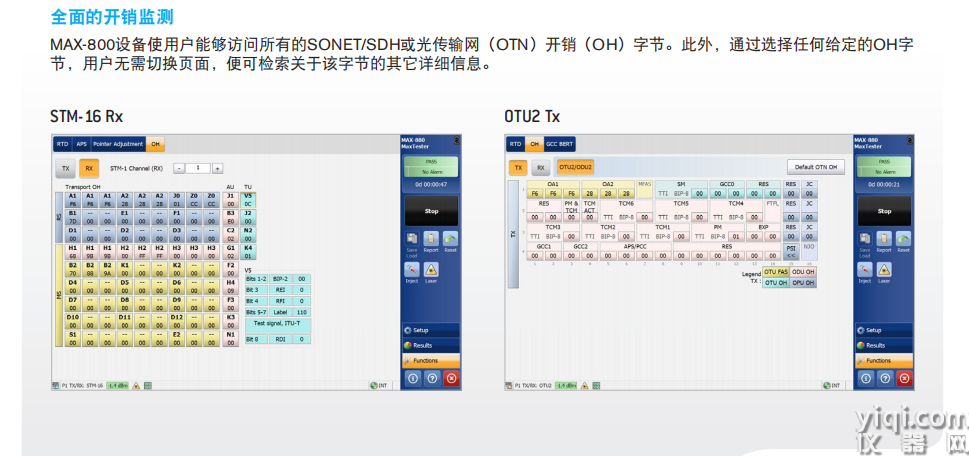This screenshot has height=456, width=969.
Task: Toggle the TX button in STM-16 Rx panel
Action: pyautogui.click(x=66, y=168)
